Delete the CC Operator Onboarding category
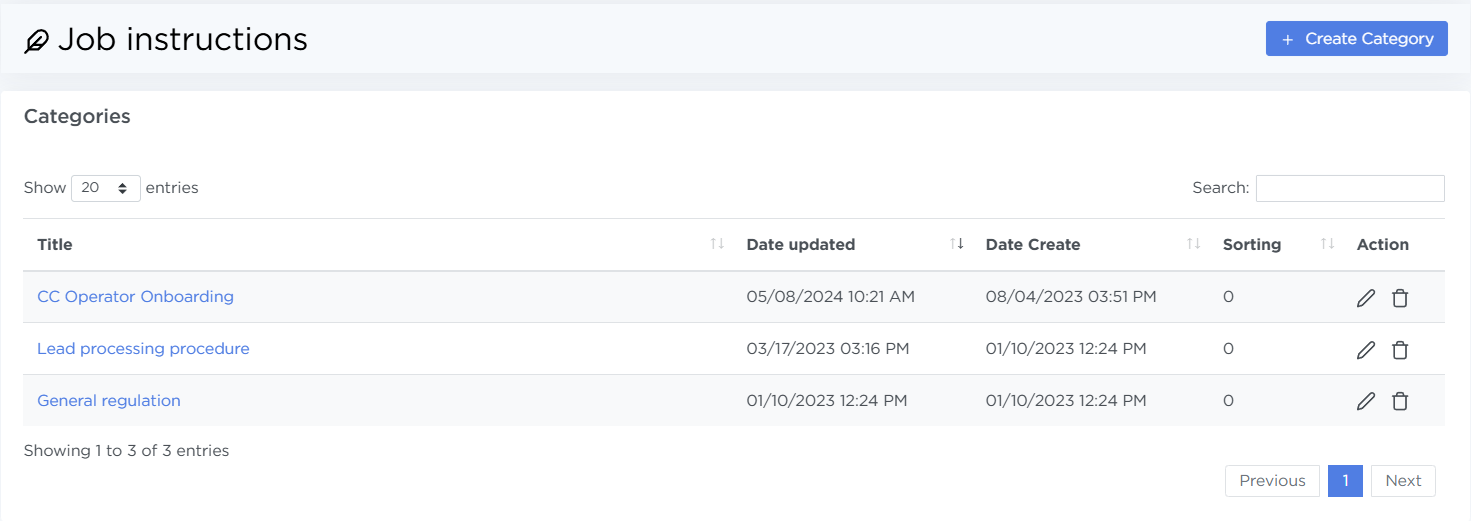This screenshot has width=1471, height=521. point(1400,298)
